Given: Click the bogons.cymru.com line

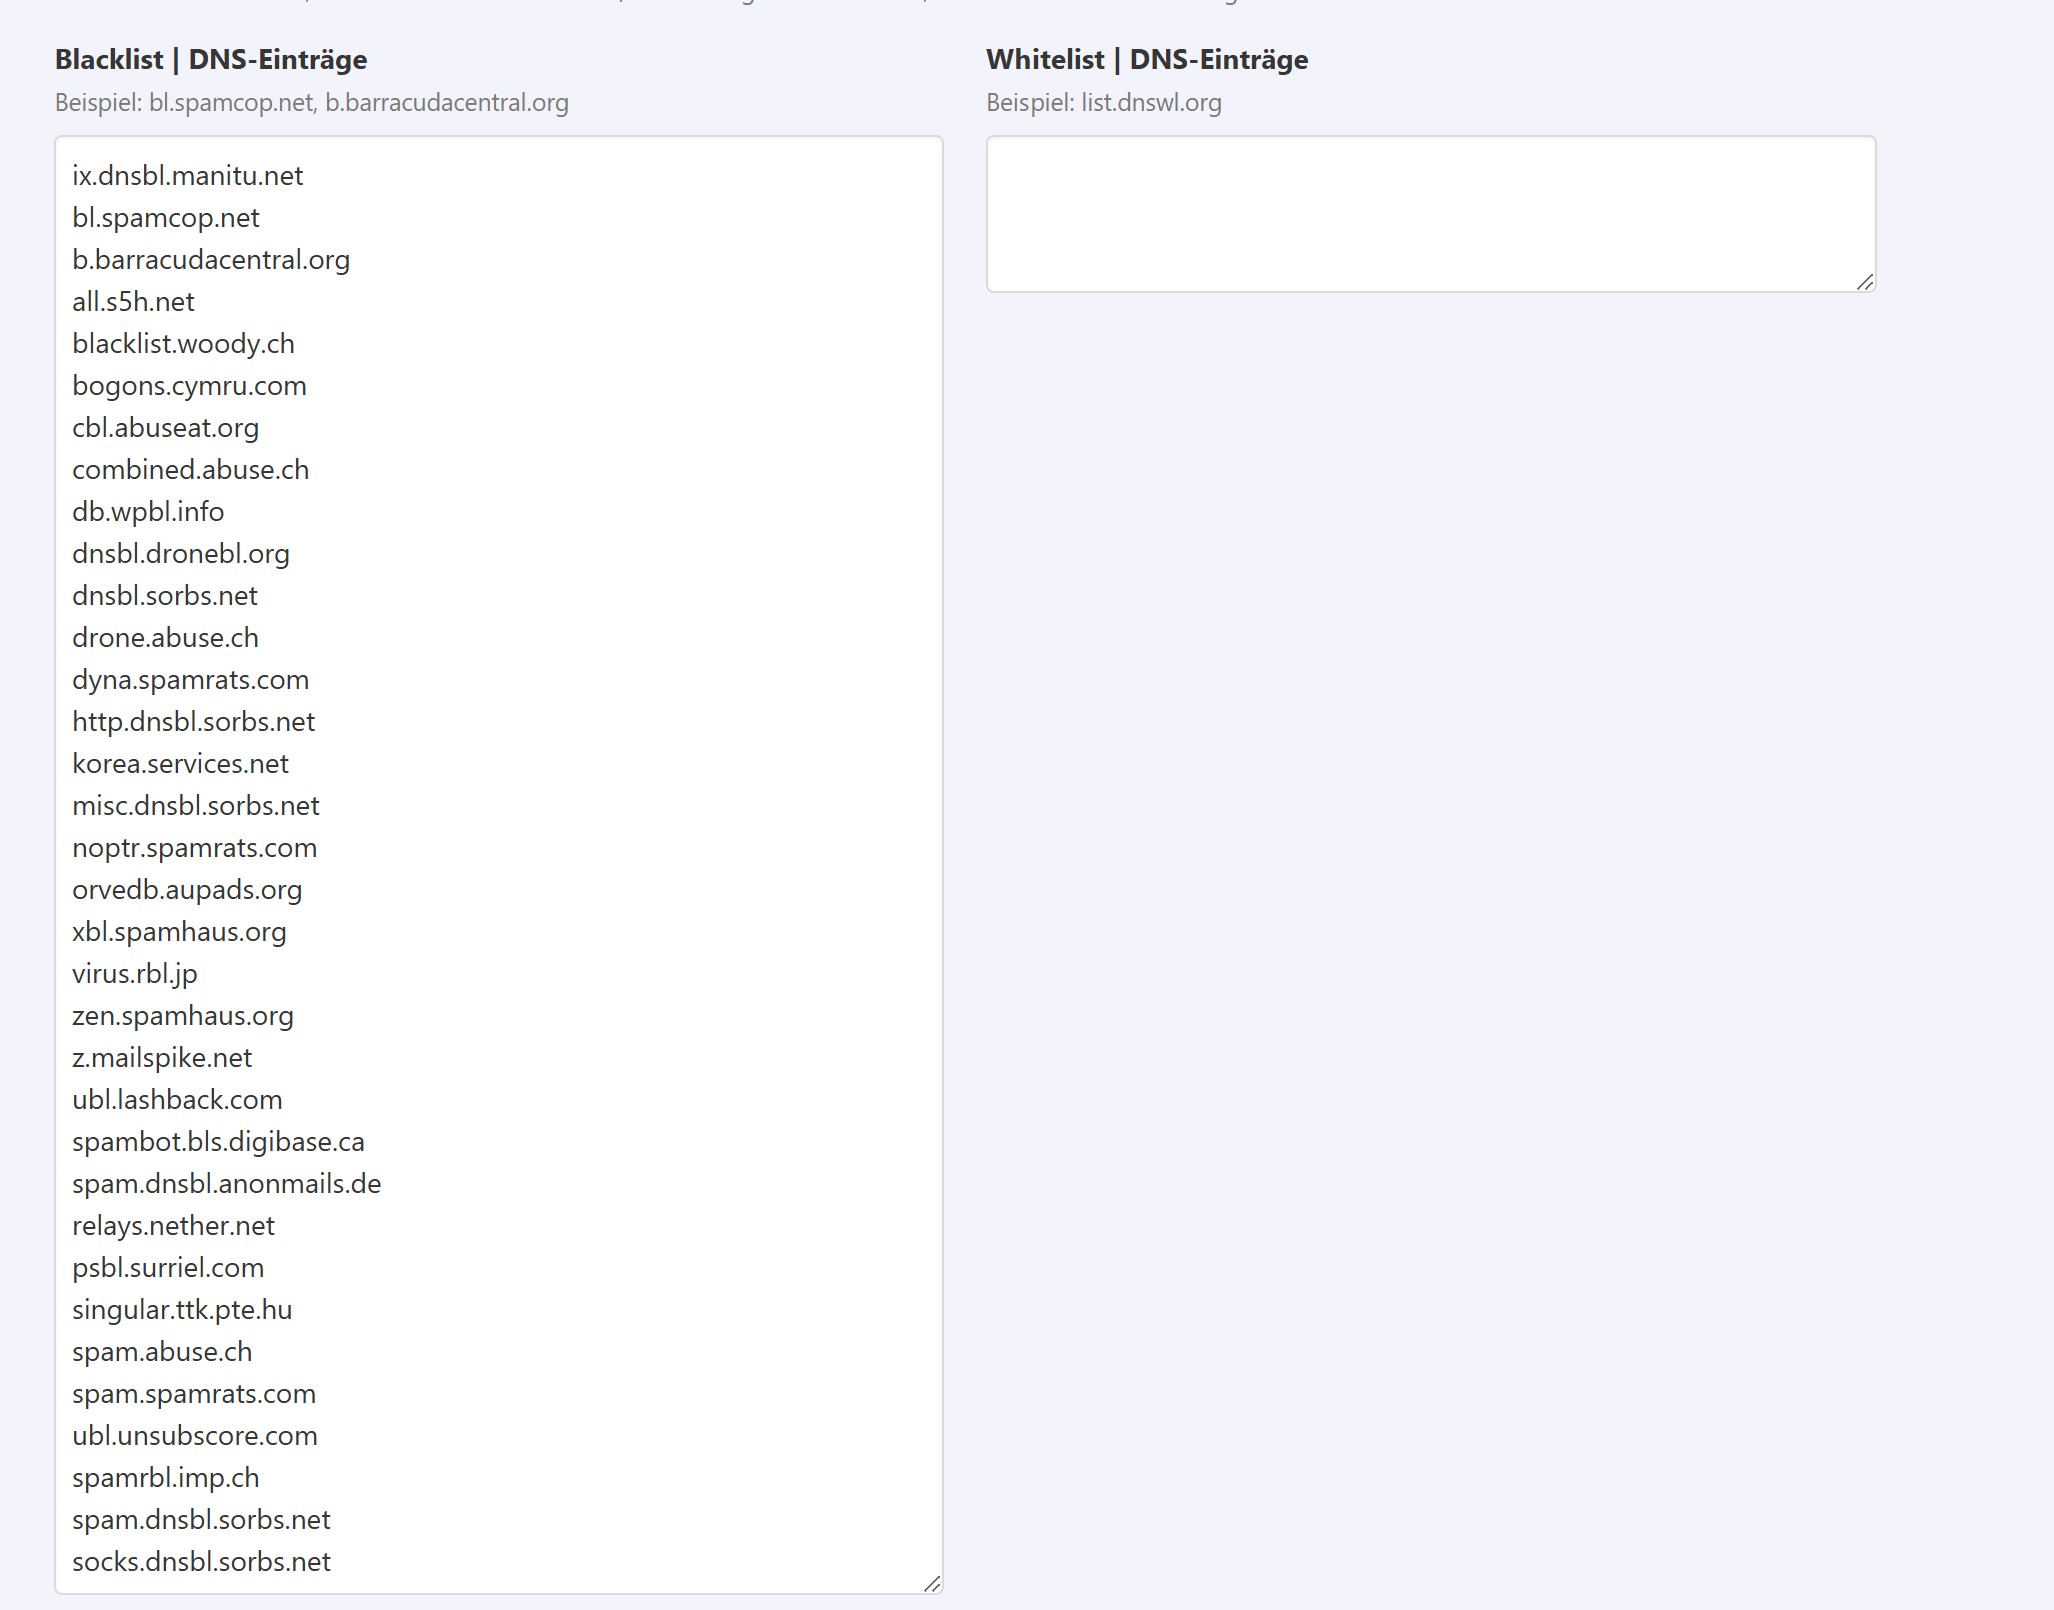Looking at the screenshot, I should pyautogui.click(x=189, y=386).
